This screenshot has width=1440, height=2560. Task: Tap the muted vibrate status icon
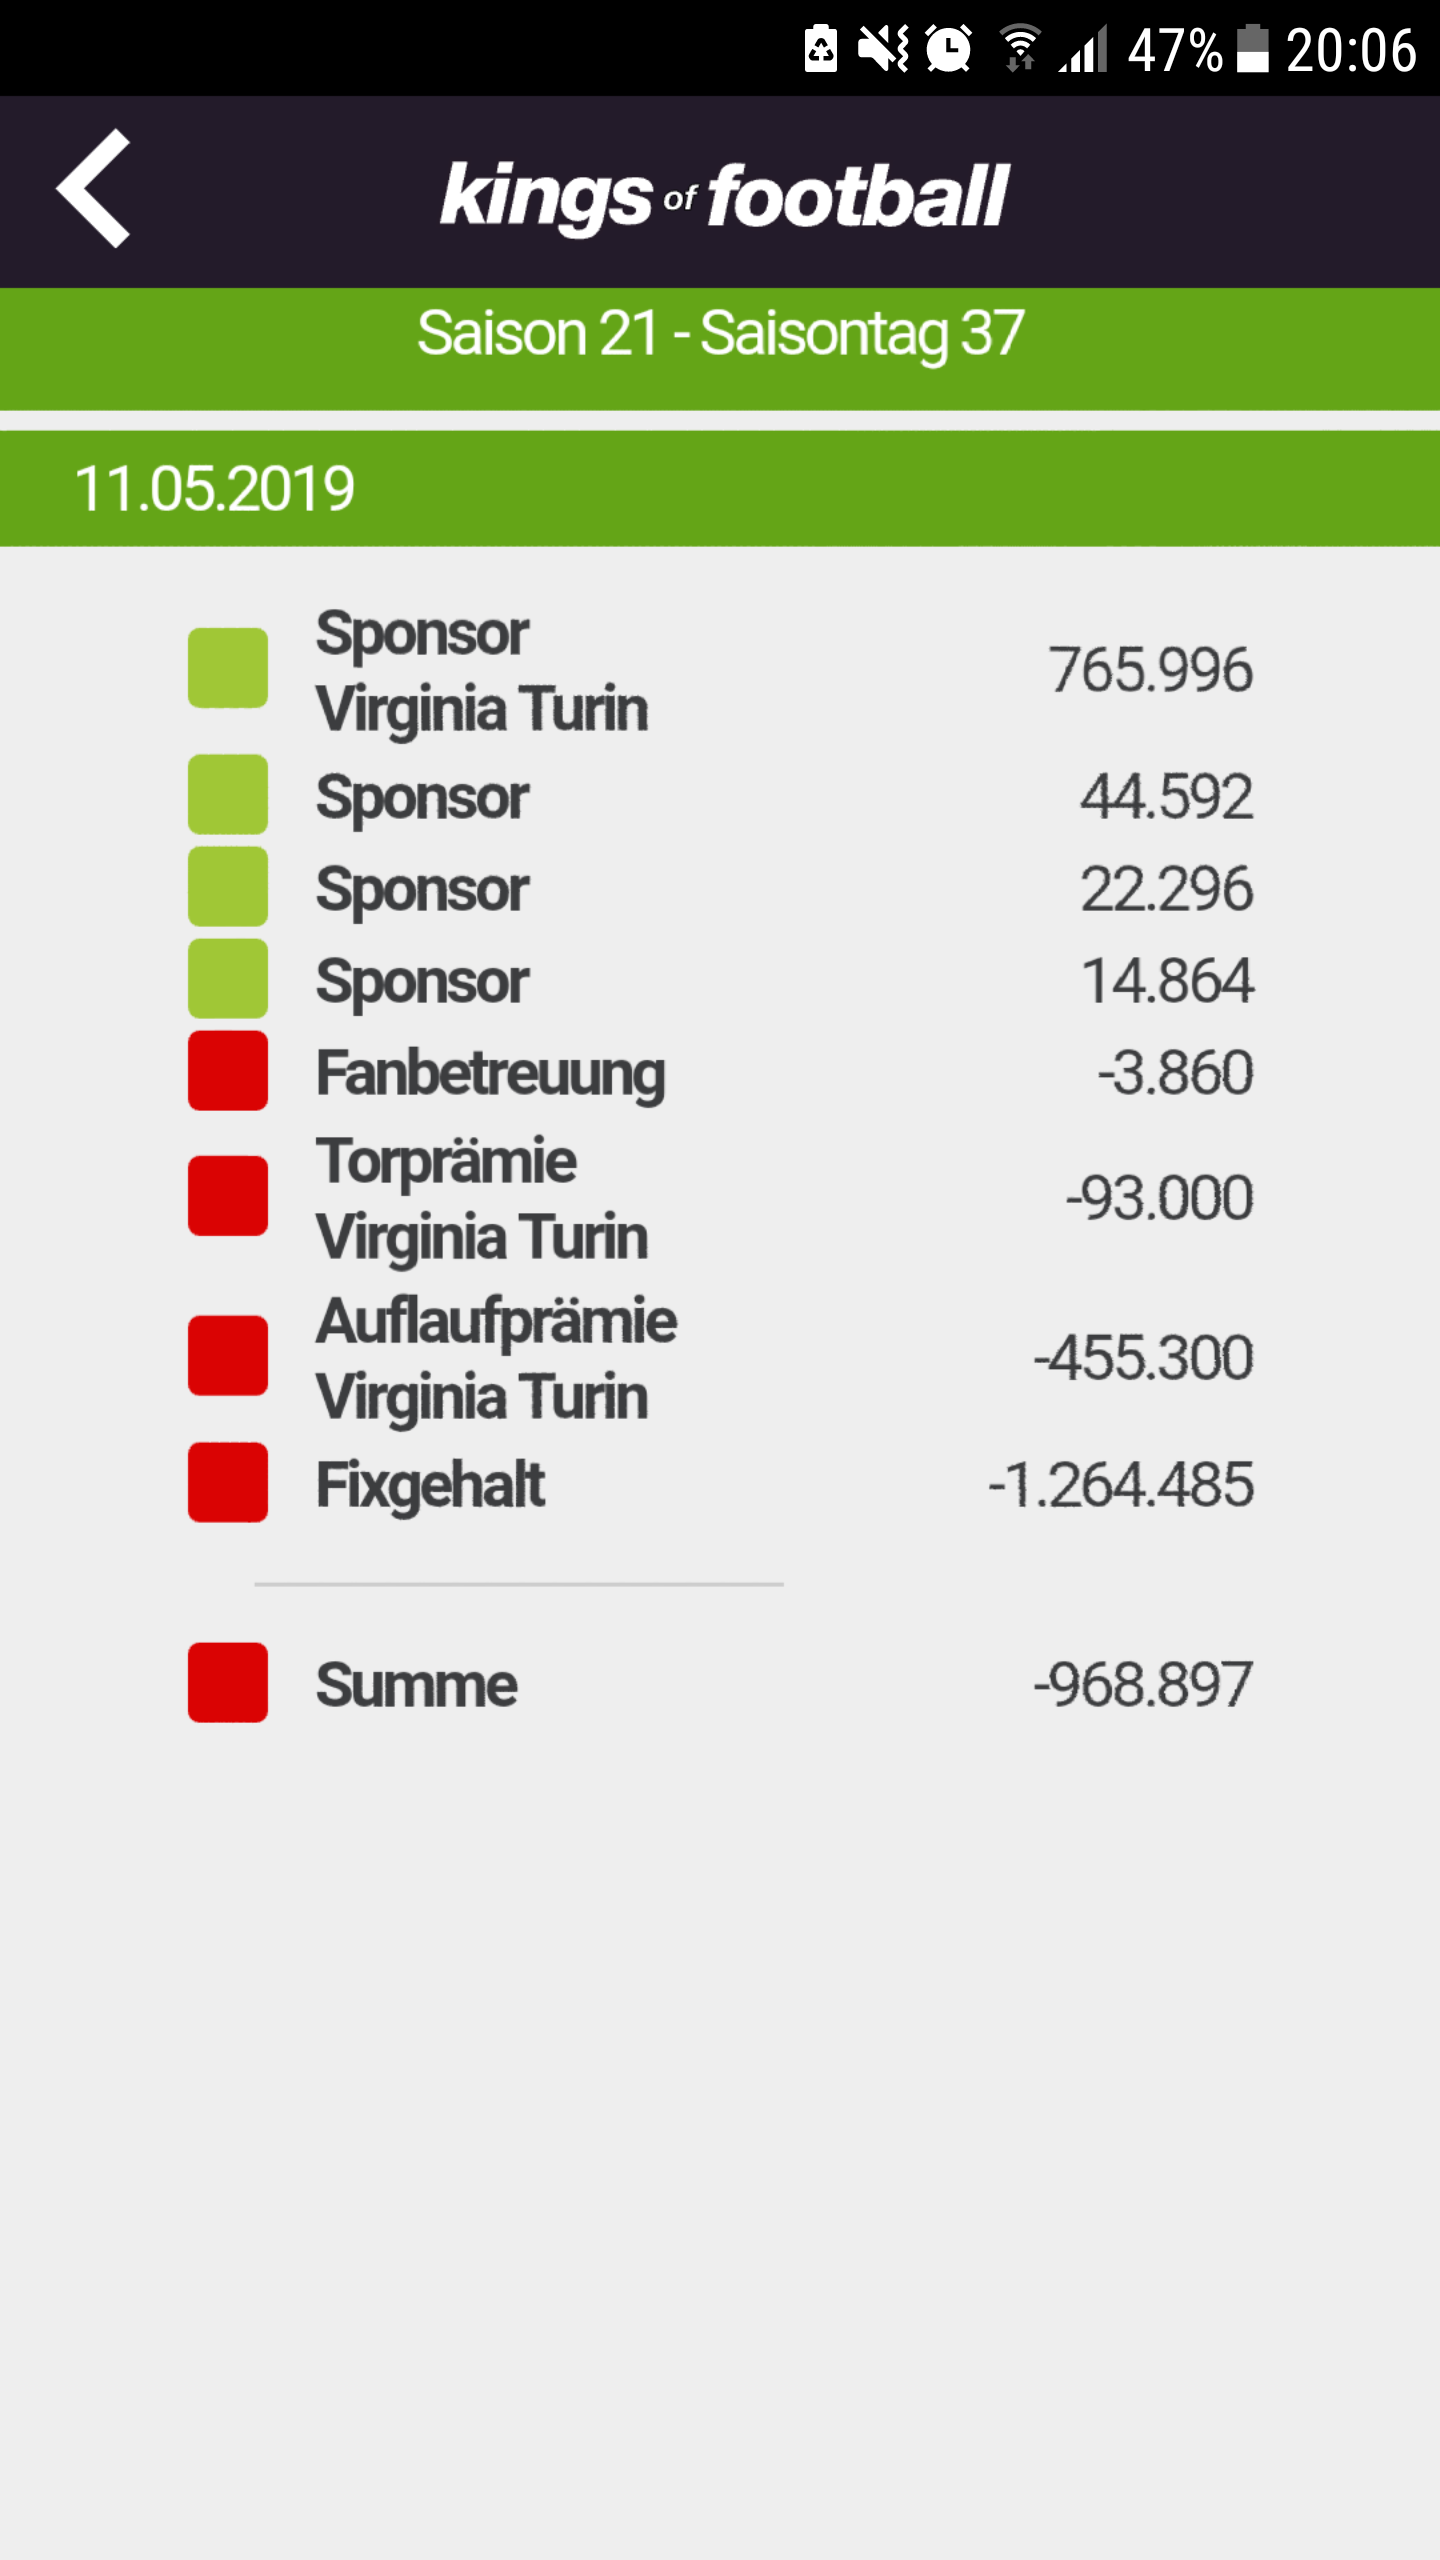pos(884,49)
